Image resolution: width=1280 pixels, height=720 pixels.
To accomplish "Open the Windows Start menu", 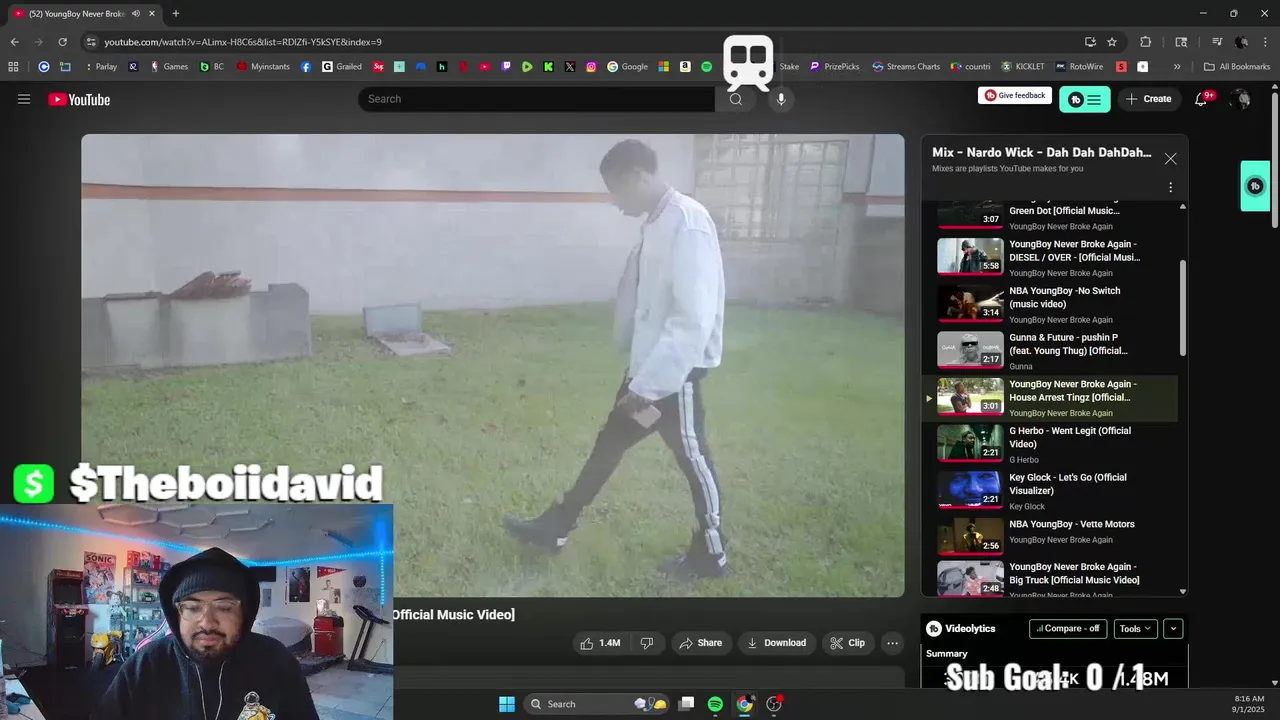I will click(x=506, y=704).
